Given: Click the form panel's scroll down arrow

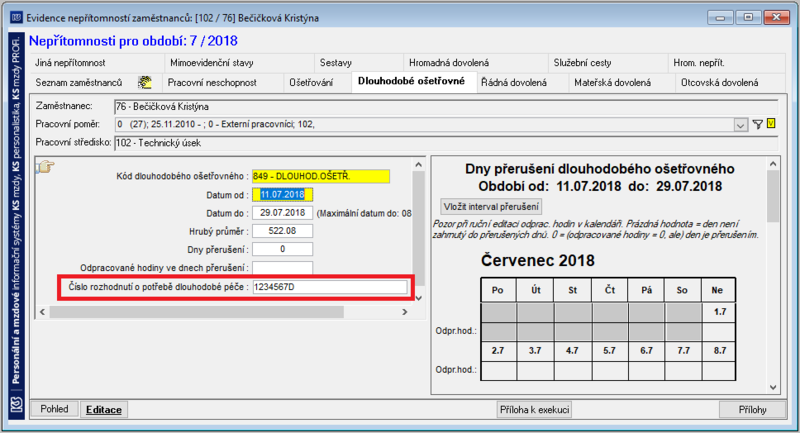Looking at the screenshot, I should coord(418,298).
